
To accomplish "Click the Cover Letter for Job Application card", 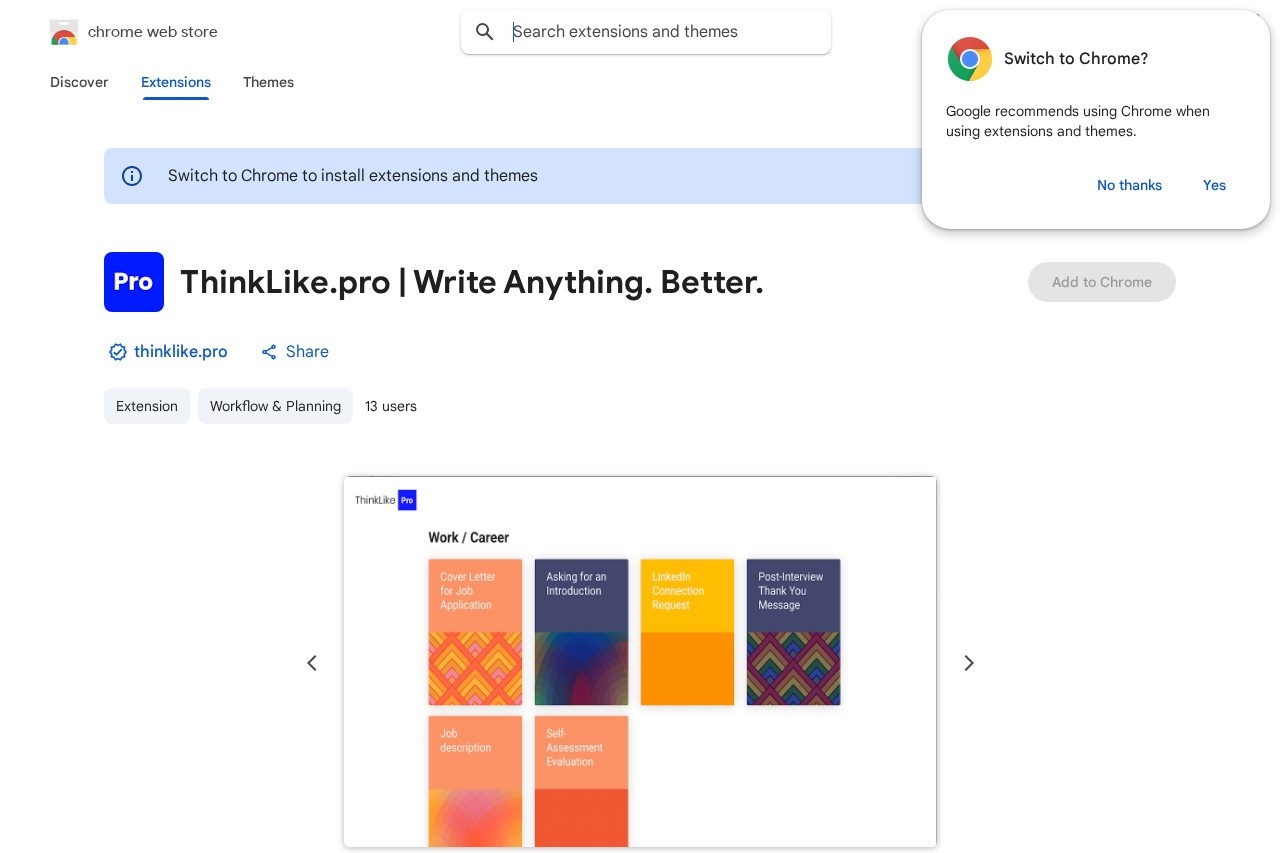I will pos(475,632).
